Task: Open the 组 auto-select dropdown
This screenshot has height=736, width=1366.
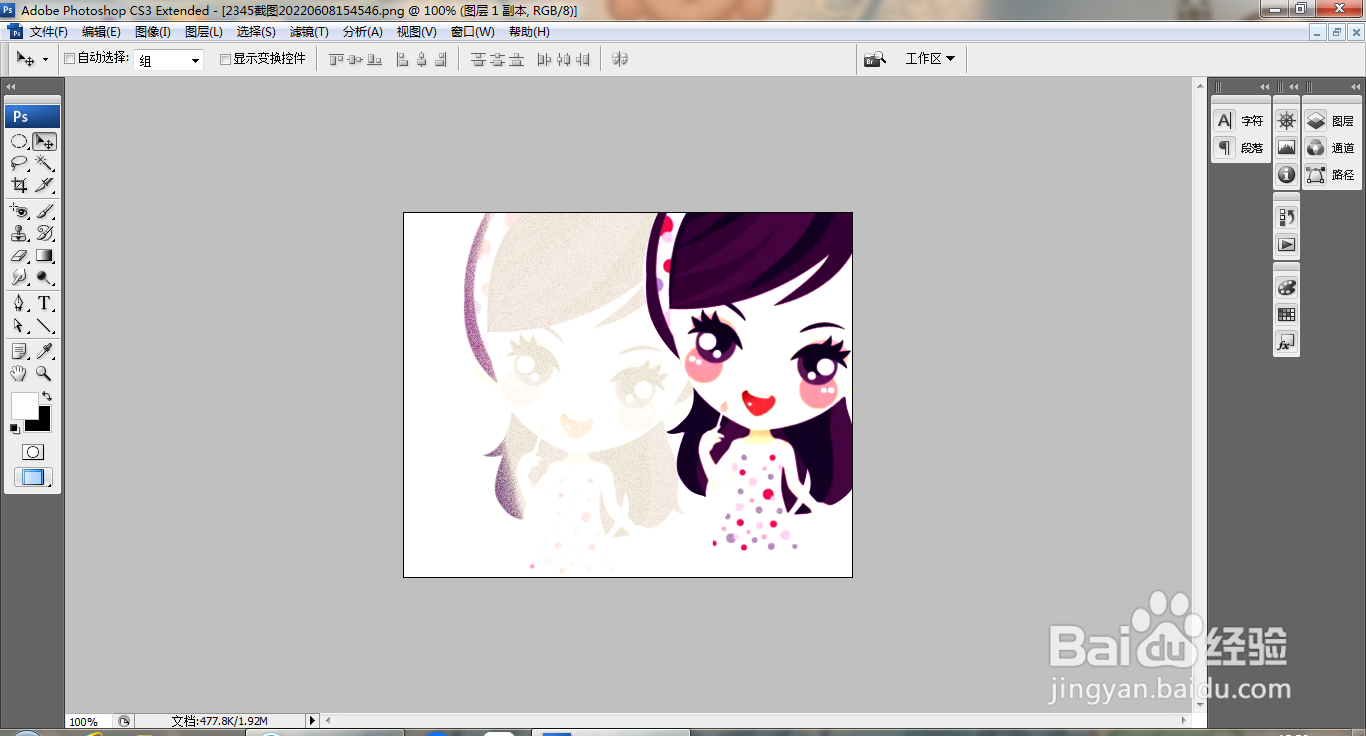Action: (x=168, y=60)
